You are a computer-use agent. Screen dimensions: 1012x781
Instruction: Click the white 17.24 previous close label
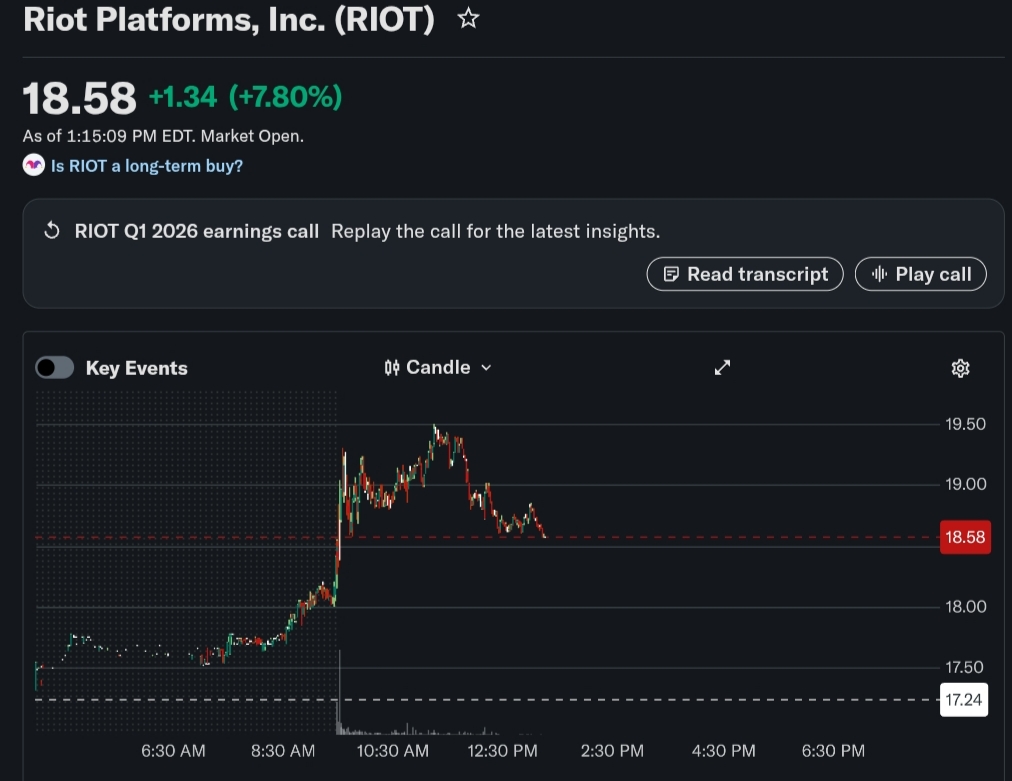click(964, 700)
